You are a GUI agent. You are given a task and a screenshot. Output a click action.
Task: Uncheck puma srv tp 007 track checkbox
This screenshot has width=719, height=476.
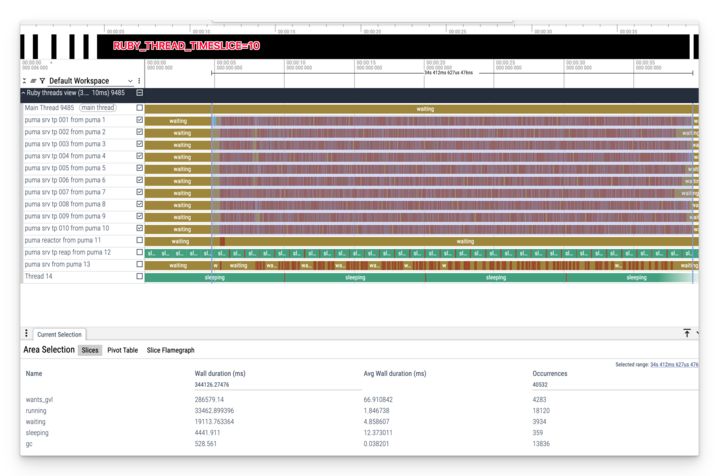[x=139, y=192]
